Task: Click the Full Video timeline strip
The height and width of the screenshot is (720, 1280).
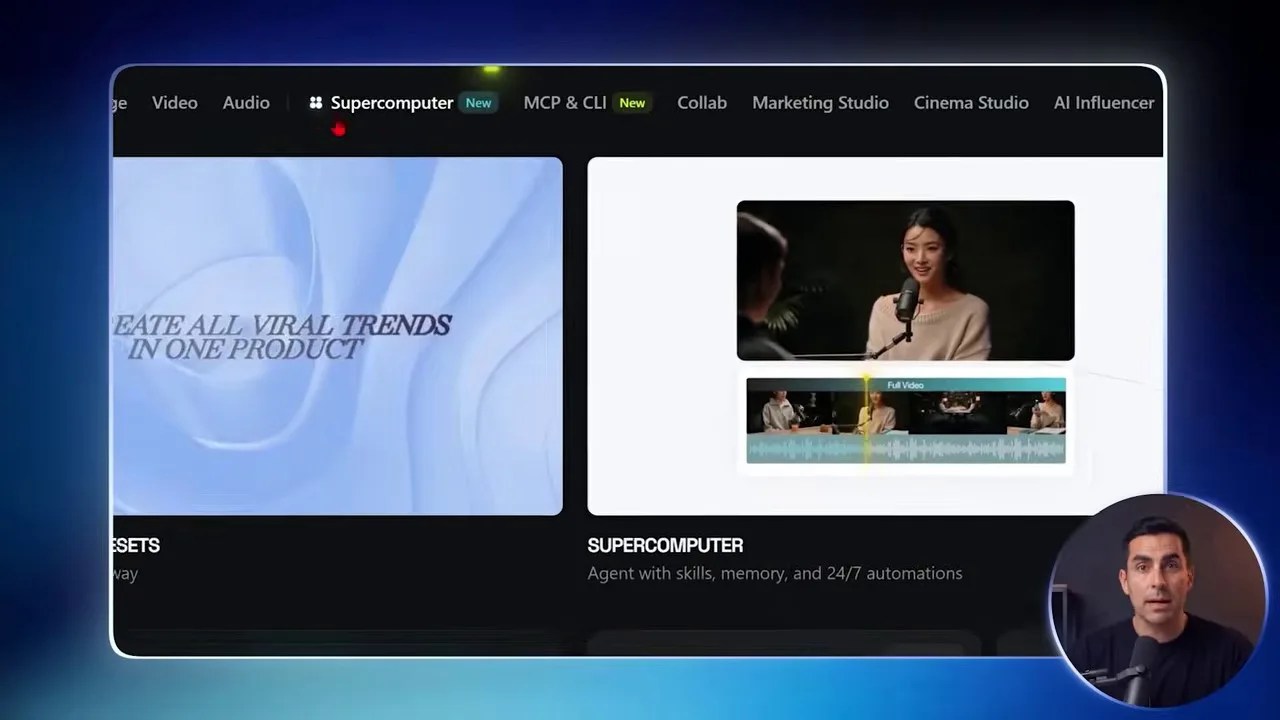Action: point(906,385)
